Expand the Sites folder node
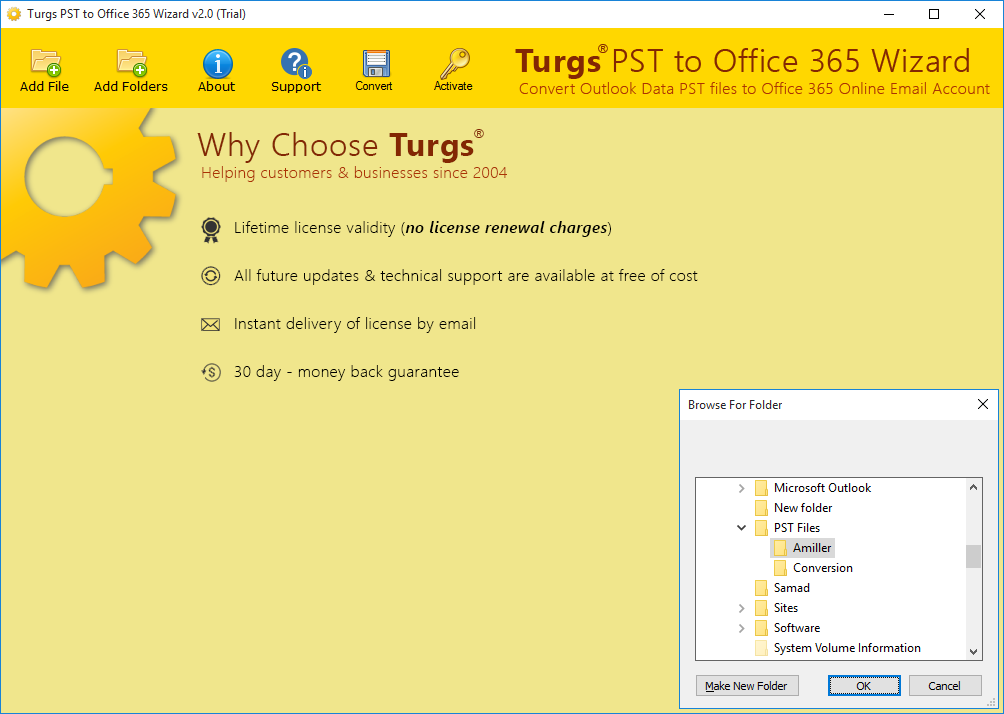Image resolution: width=1004 pixels, height=714 pixels. coord(741,608)
